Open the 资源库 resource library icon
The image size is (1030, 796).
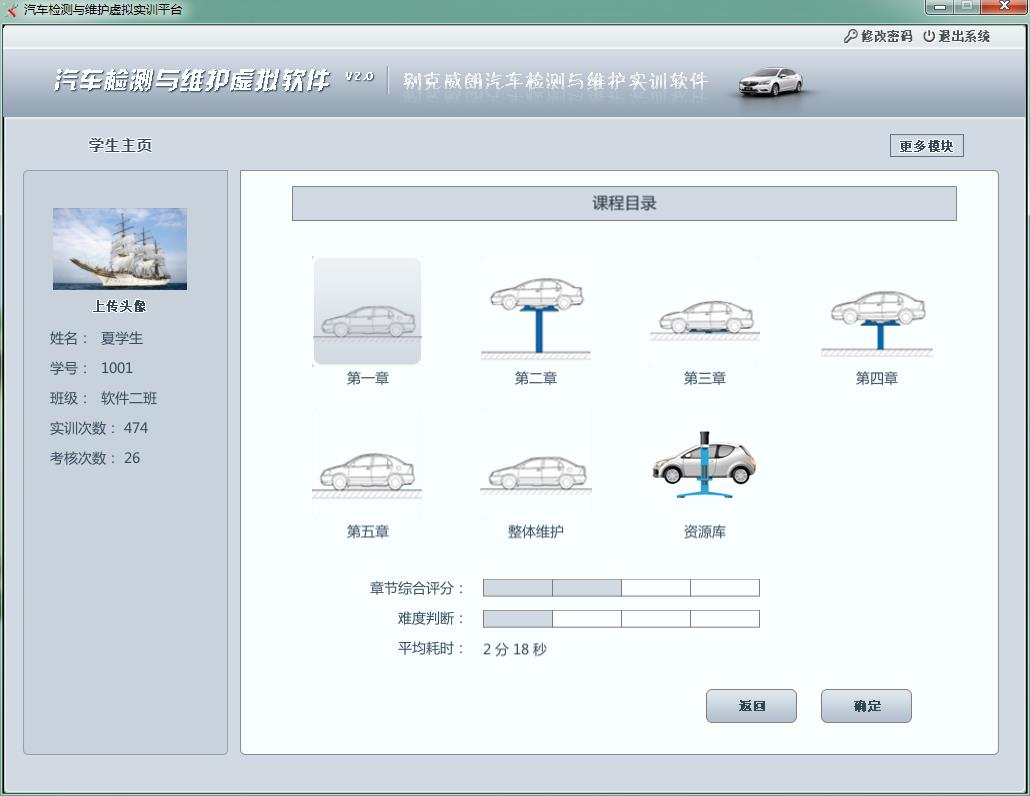(x=704, y=464)
